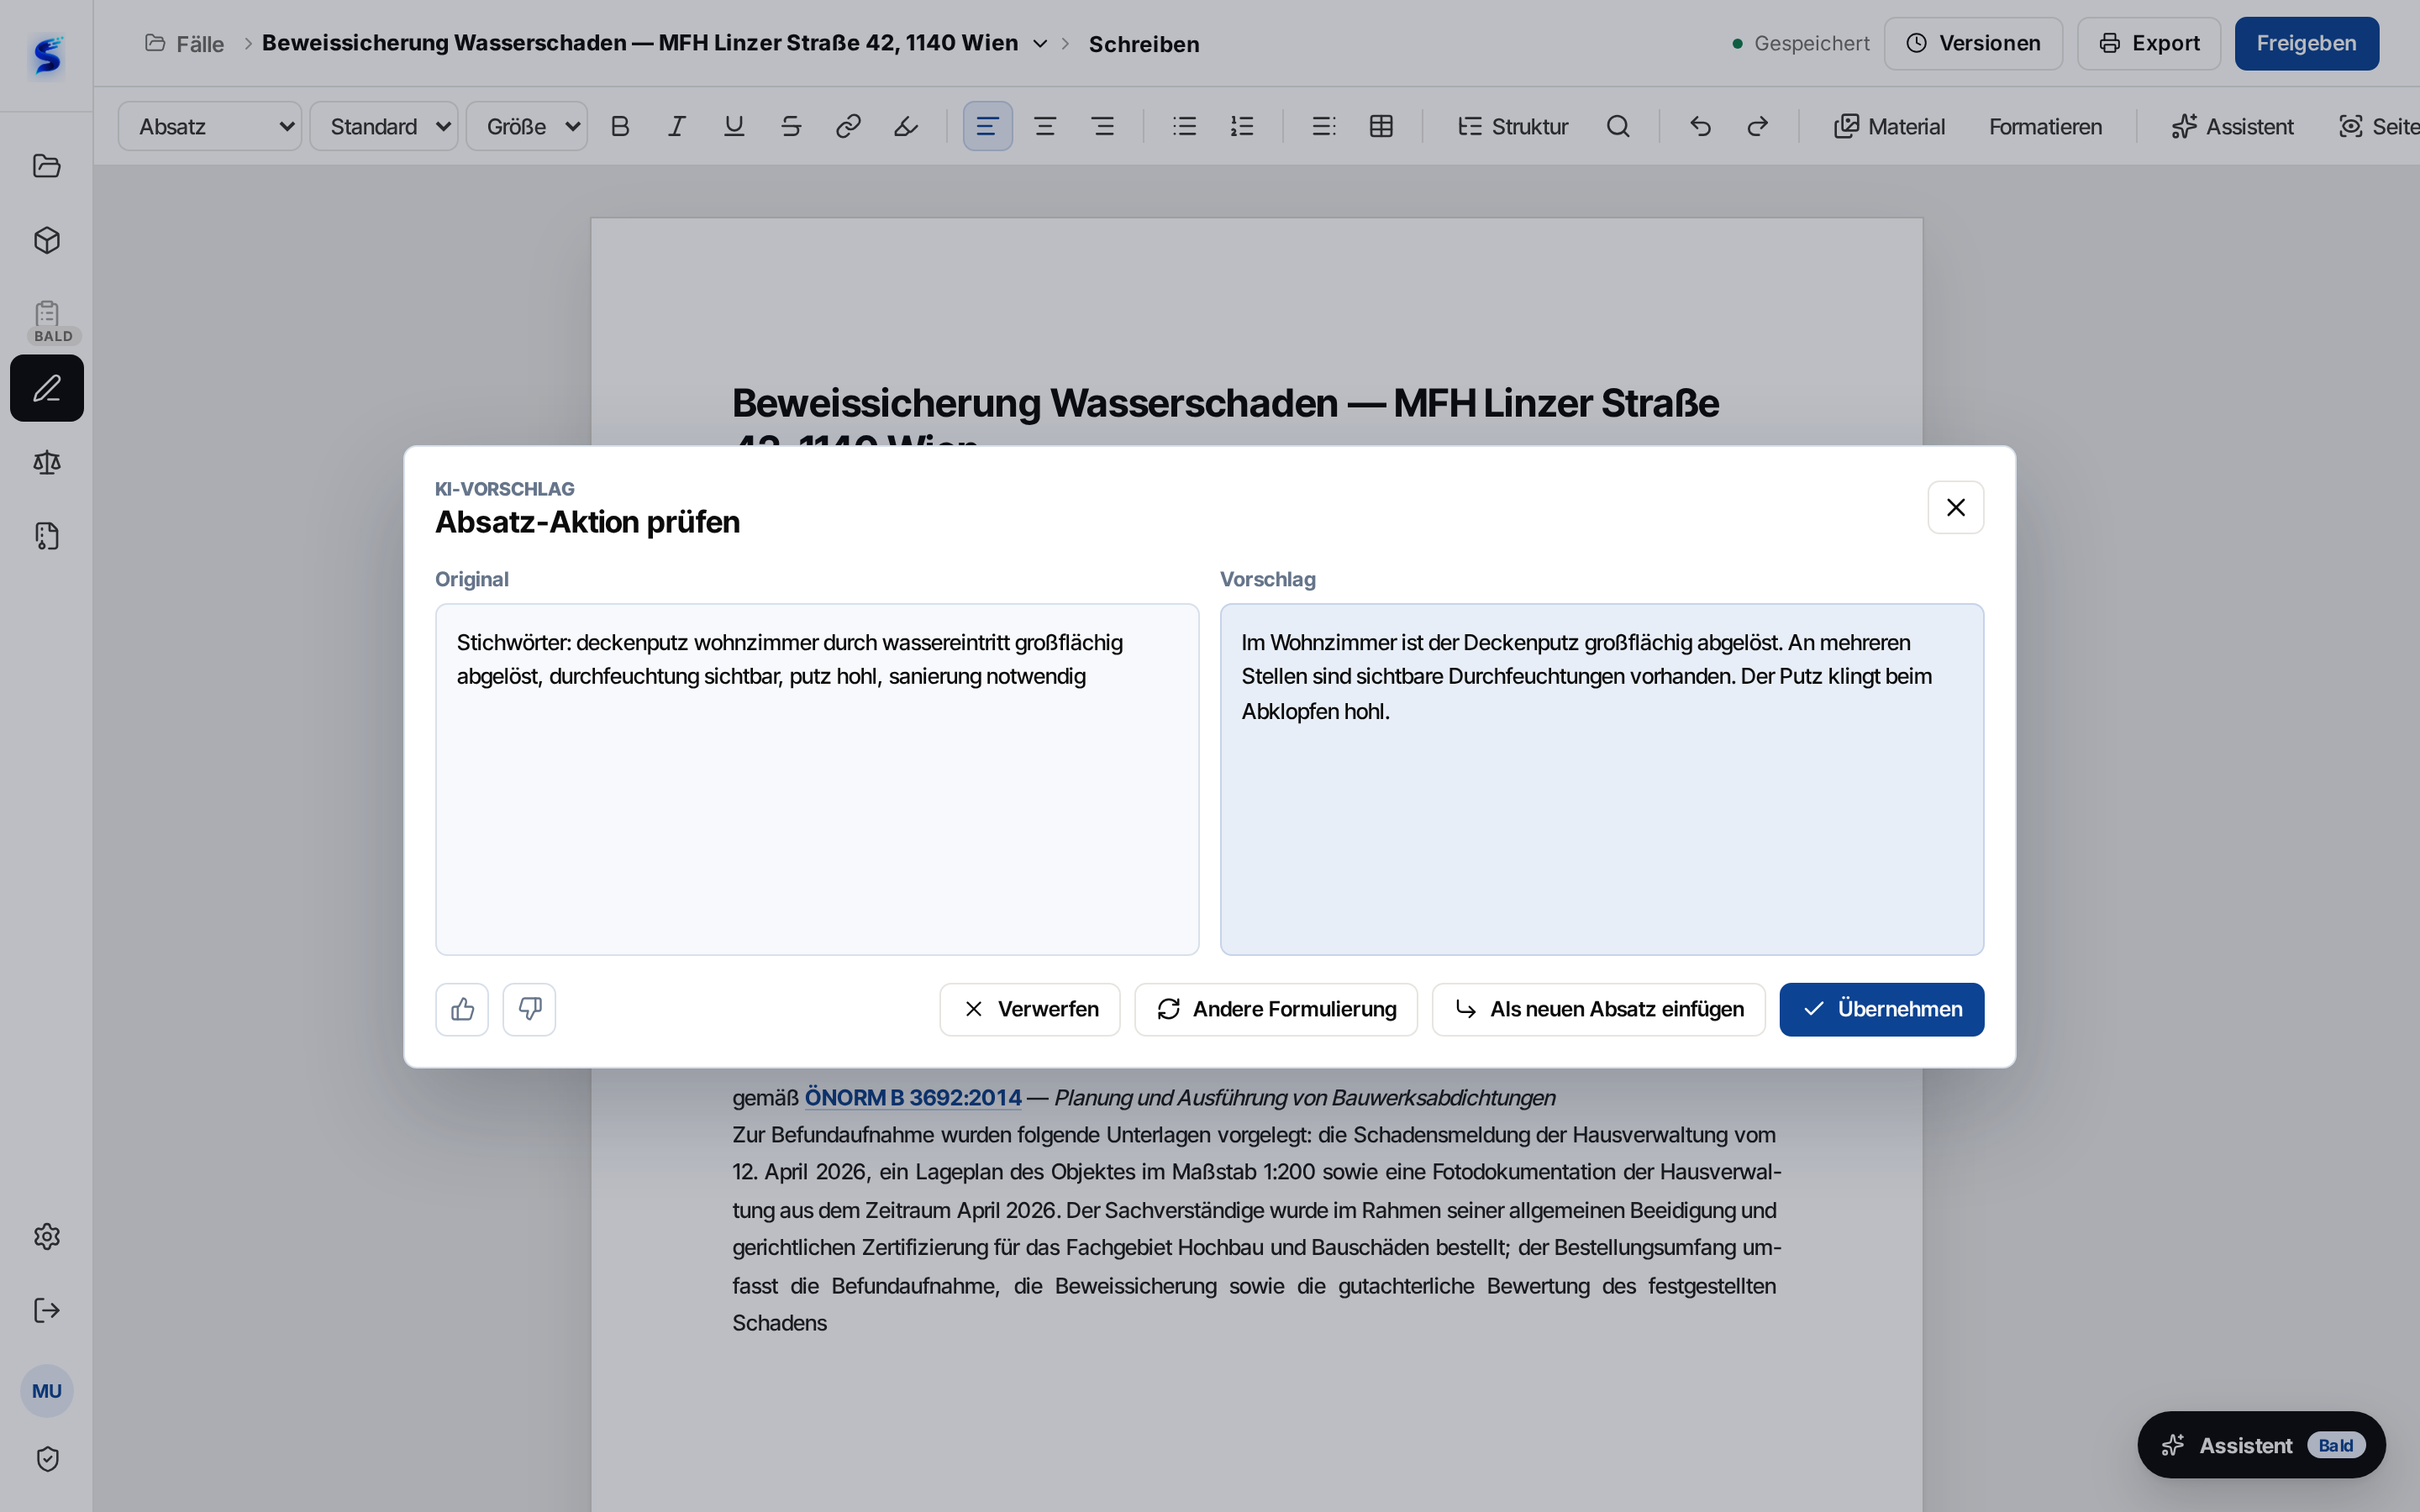Give thumbs up feedback

click(x=462, y=1009)
